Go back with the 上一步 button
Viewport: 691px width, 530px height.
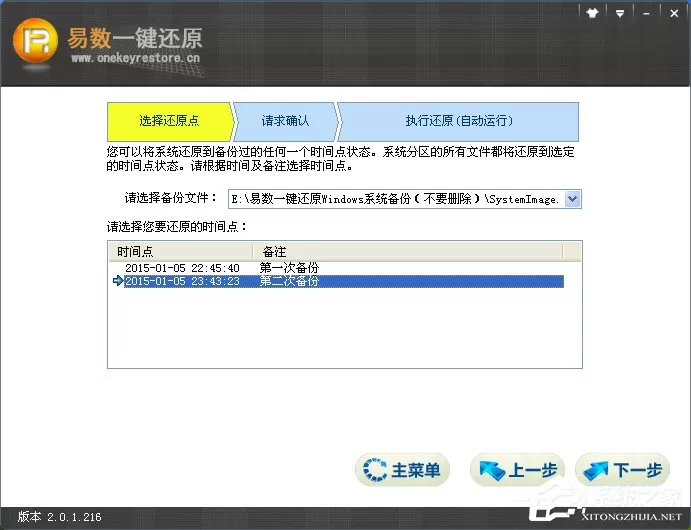click(x=518, y=470)
